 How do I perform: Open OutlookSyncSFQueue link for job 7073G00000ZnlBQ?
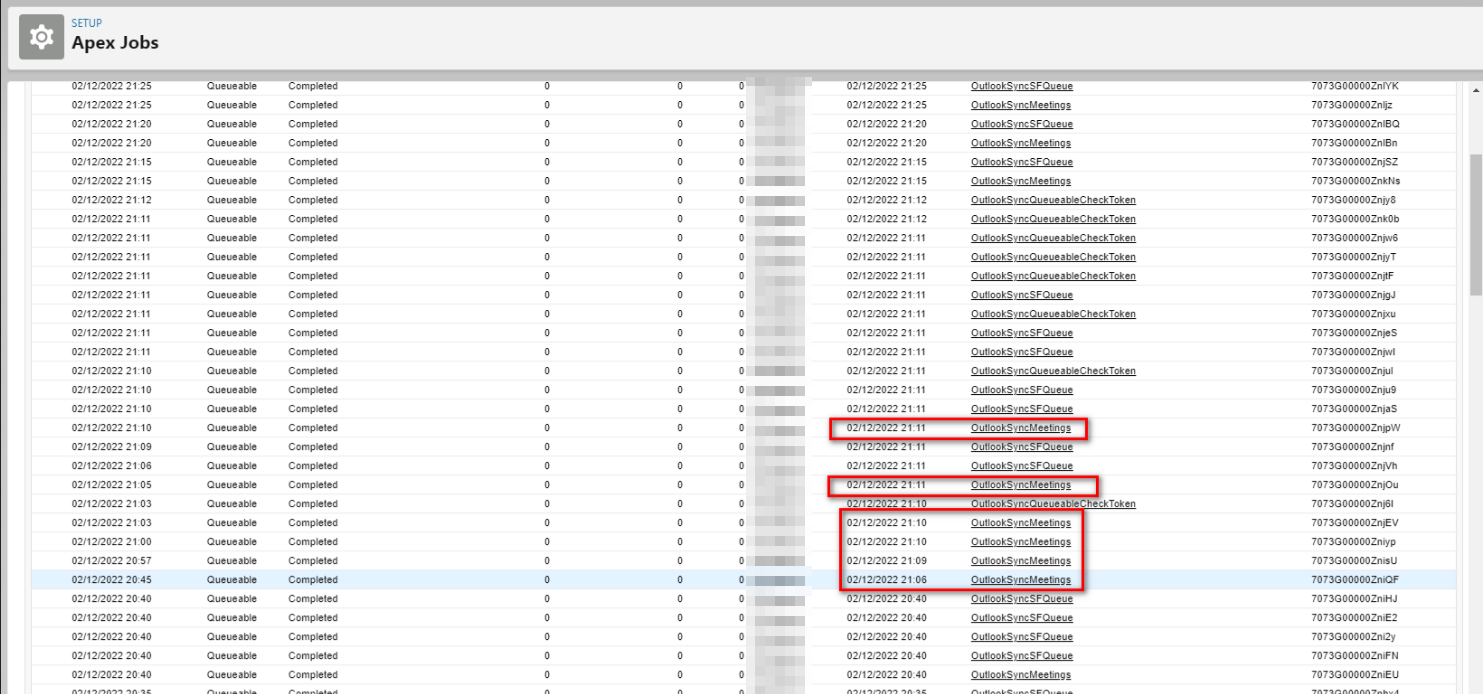tap(1021, 124)
